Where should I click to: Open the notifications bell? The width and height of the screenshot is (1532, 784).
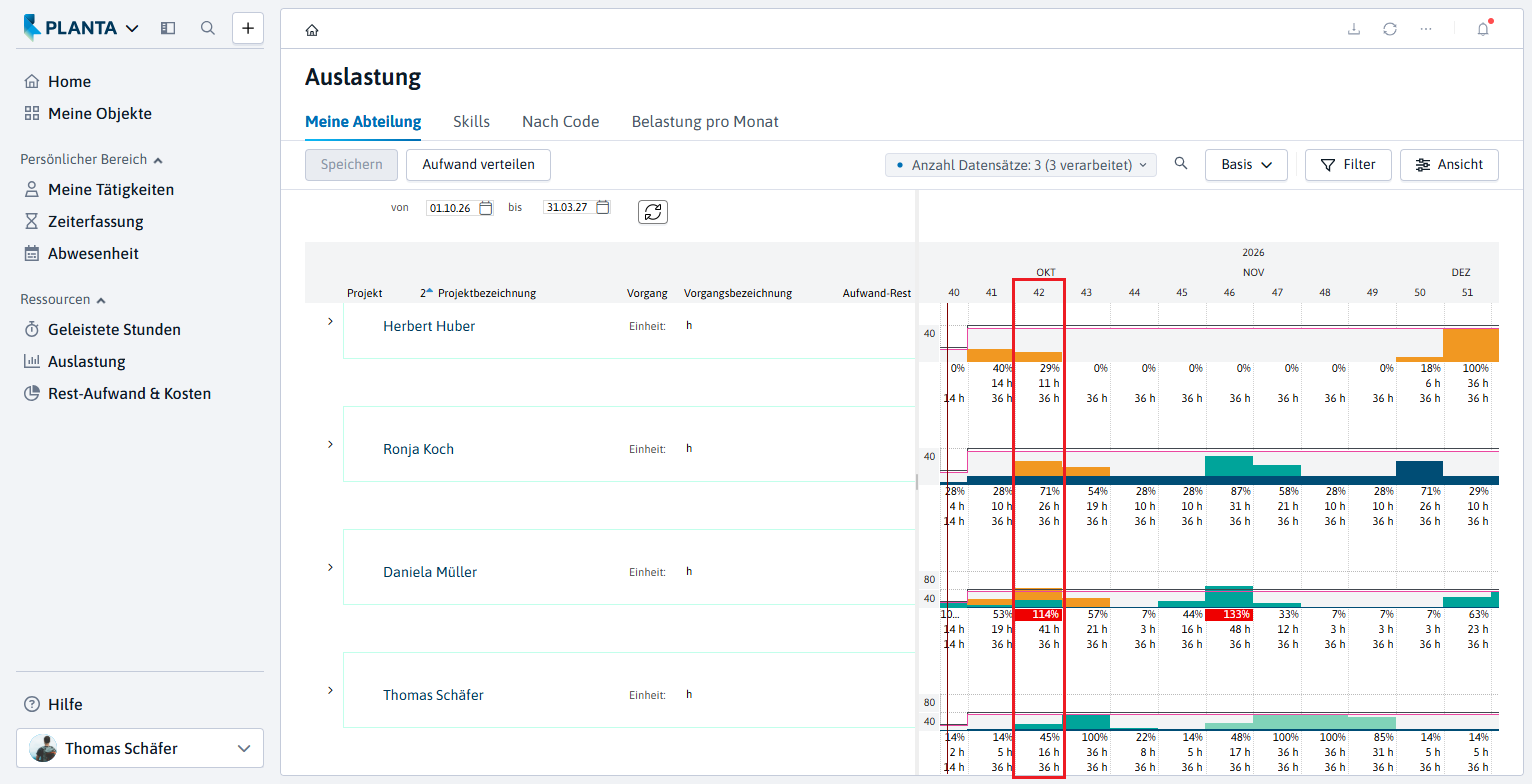1483,29
